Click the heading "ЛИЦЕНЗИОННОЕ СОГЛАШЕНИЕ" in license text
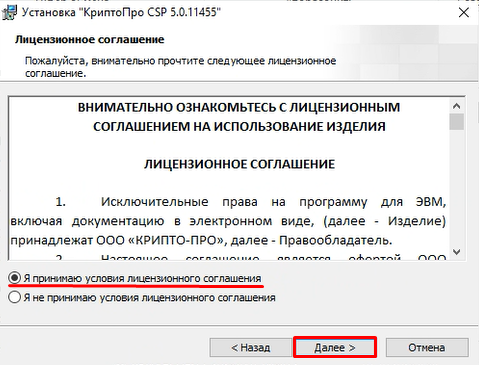Viewport: 479px width, 365px height. (239, 164)
